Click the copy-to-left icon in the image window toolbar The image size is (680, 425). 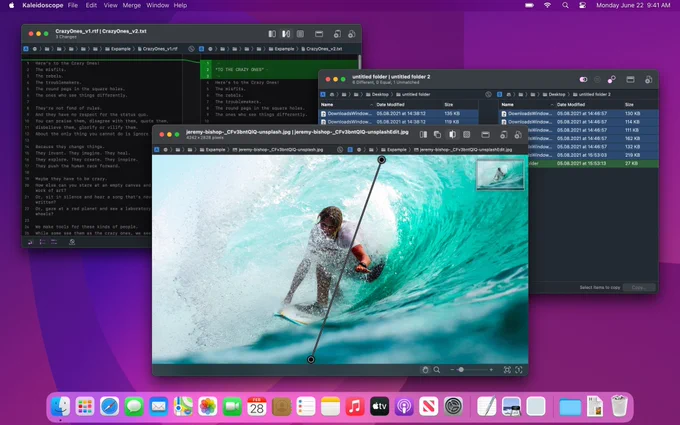click(x=503, y=135)
